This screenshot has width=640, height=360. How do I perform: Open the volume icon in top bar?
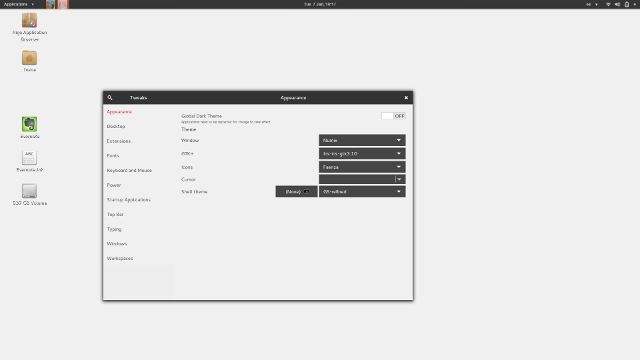coord(617,4)
